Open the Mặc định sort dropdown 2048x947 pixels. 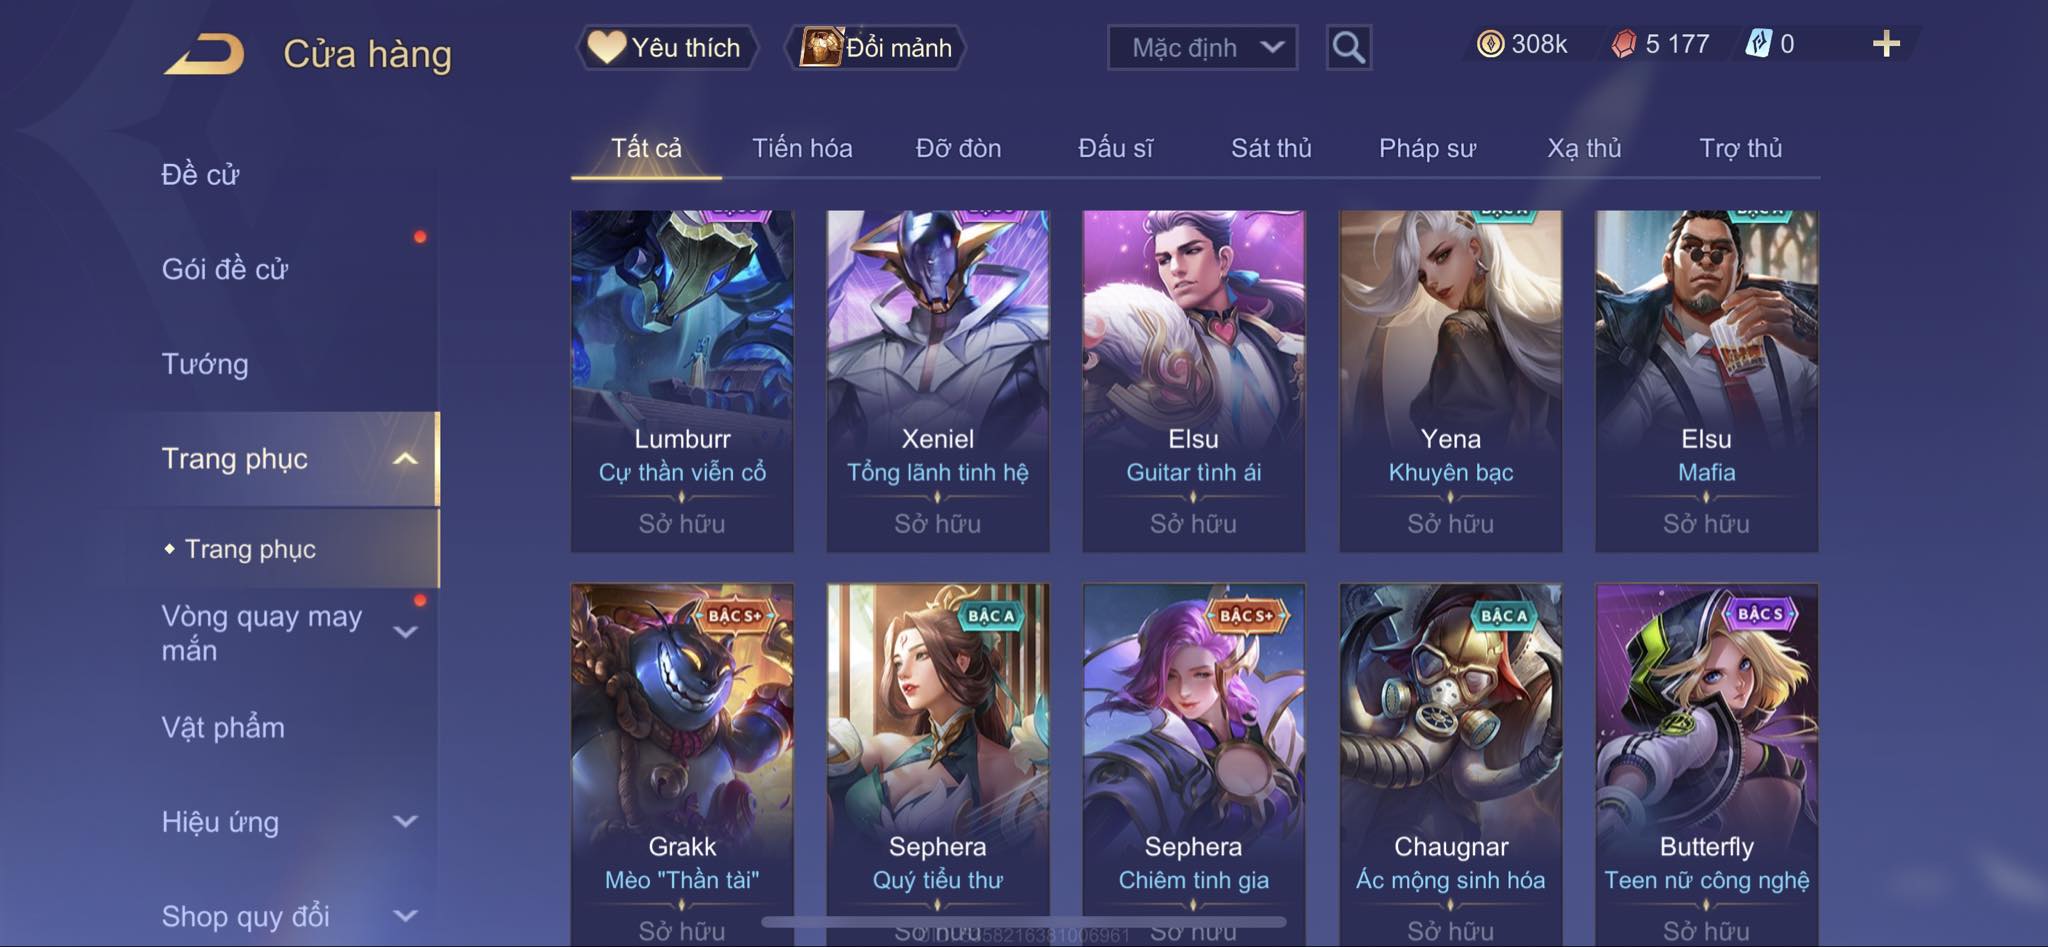click(1202, 47)
